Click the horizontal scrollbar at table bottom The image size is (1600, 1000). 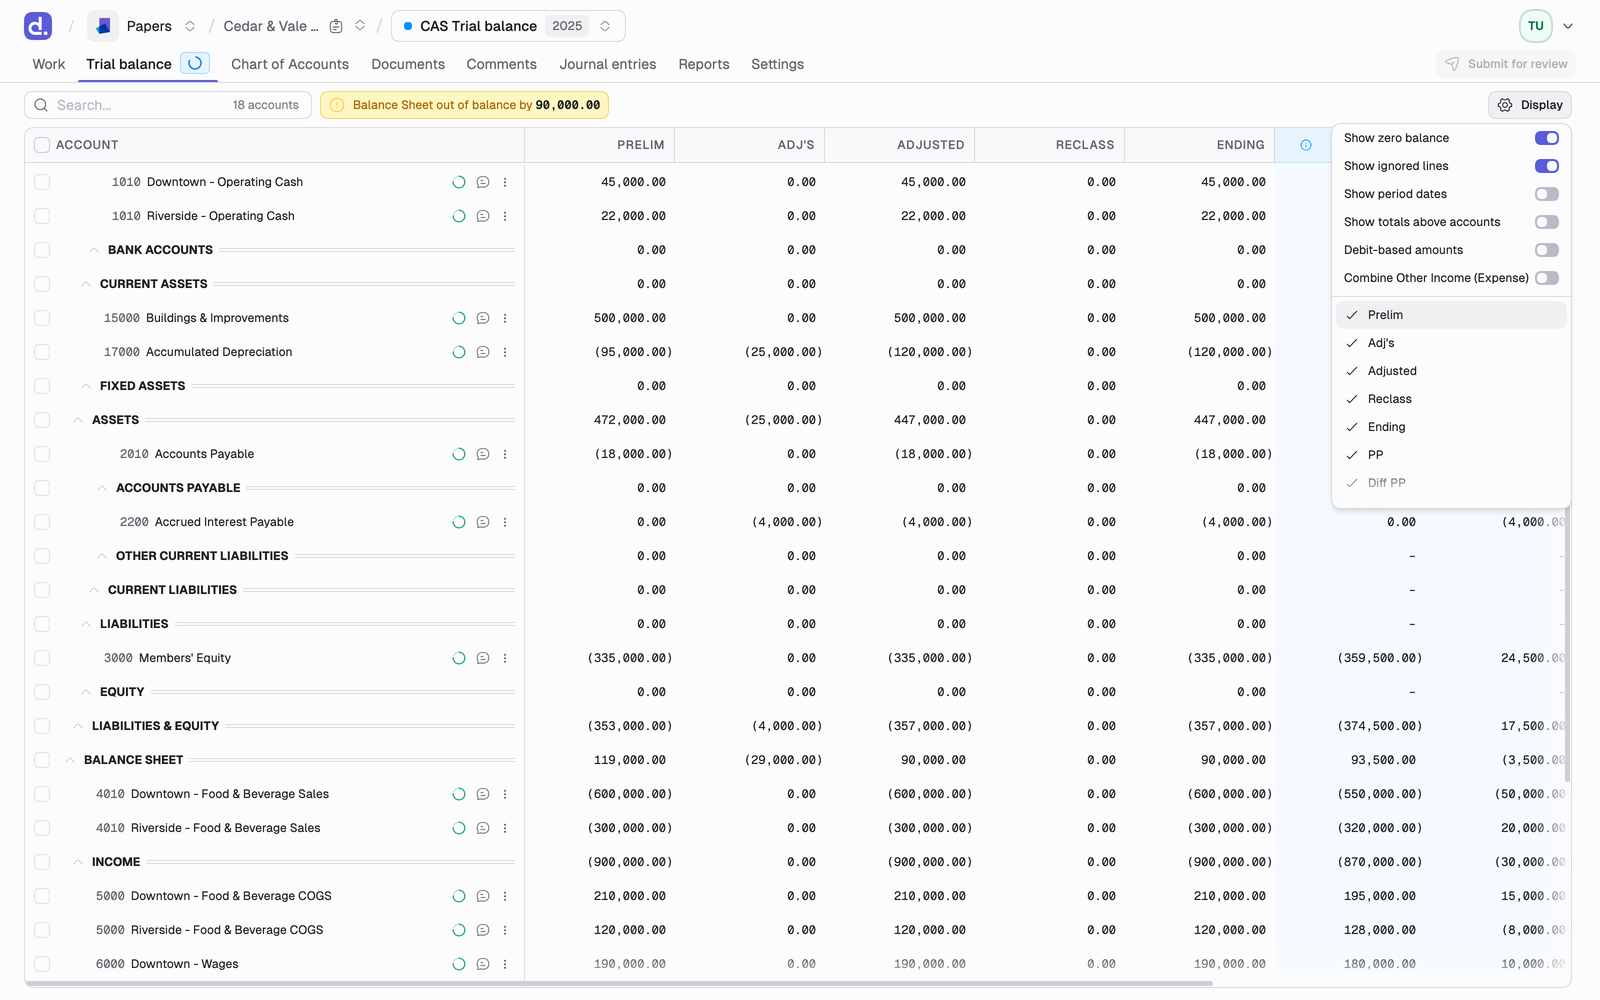pyautogui.click(x=620, y=984)
